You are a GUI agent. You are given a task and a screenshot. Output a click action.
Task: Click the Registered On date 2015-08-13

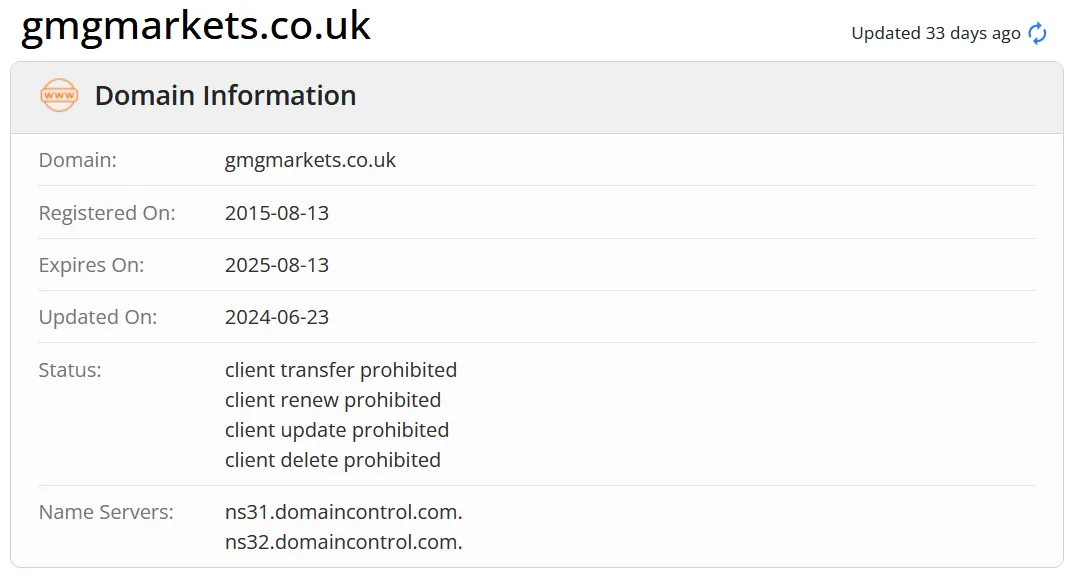pyautogui.click(x=277, y=213)
